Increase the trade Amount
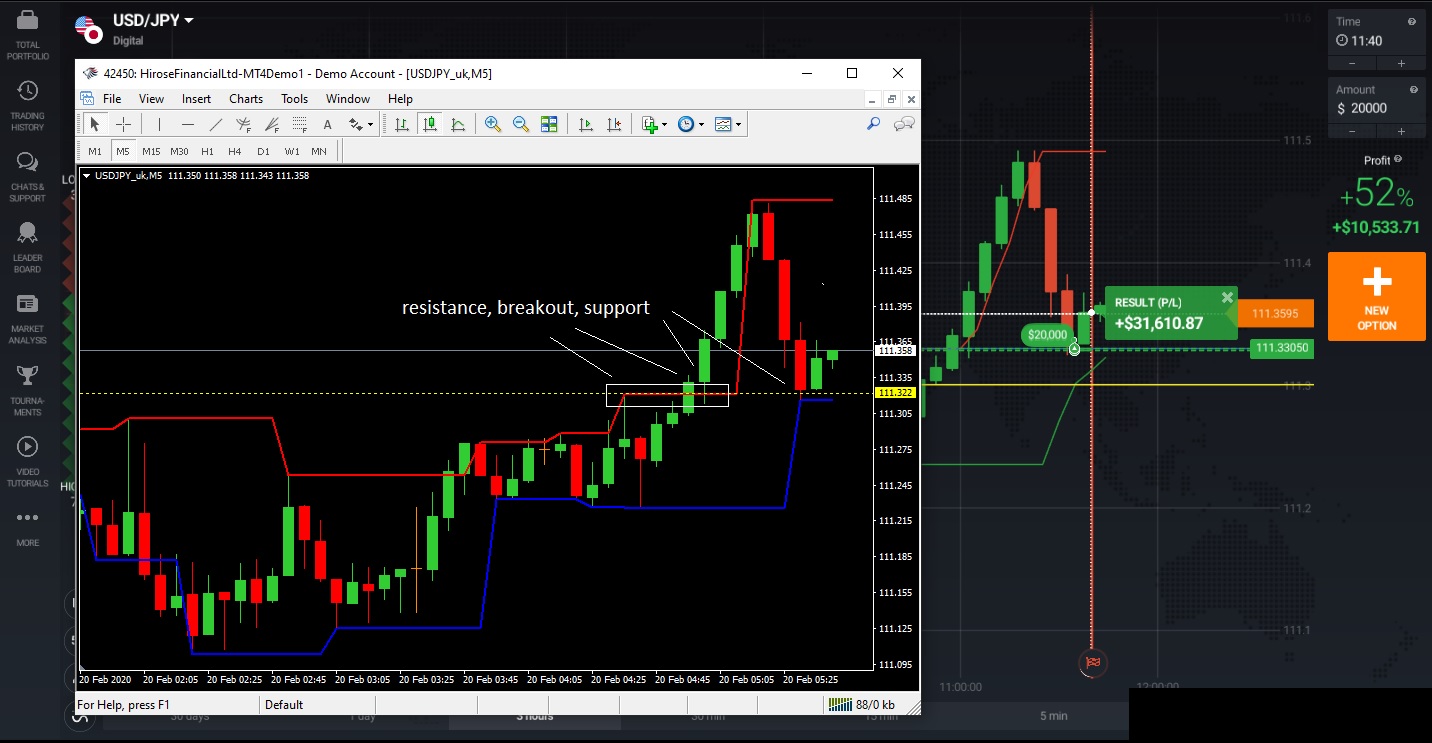 click(x=1401, y=131)
